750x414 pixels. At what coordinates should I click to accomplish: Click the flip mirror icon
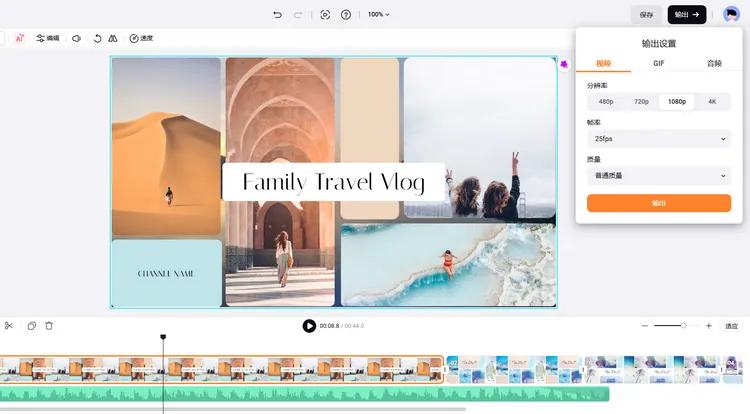coord(113,38)
